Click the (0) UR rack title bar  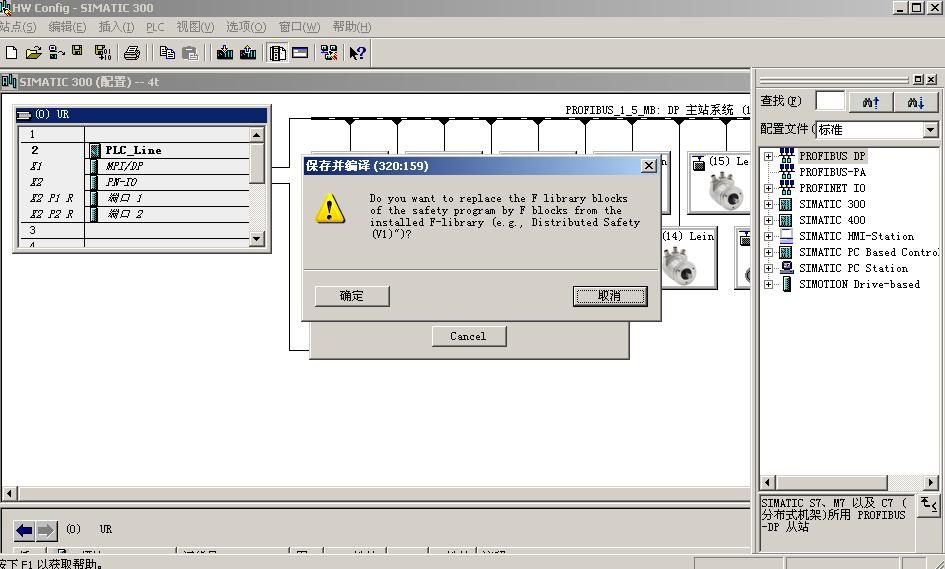[x=141, y=115]
